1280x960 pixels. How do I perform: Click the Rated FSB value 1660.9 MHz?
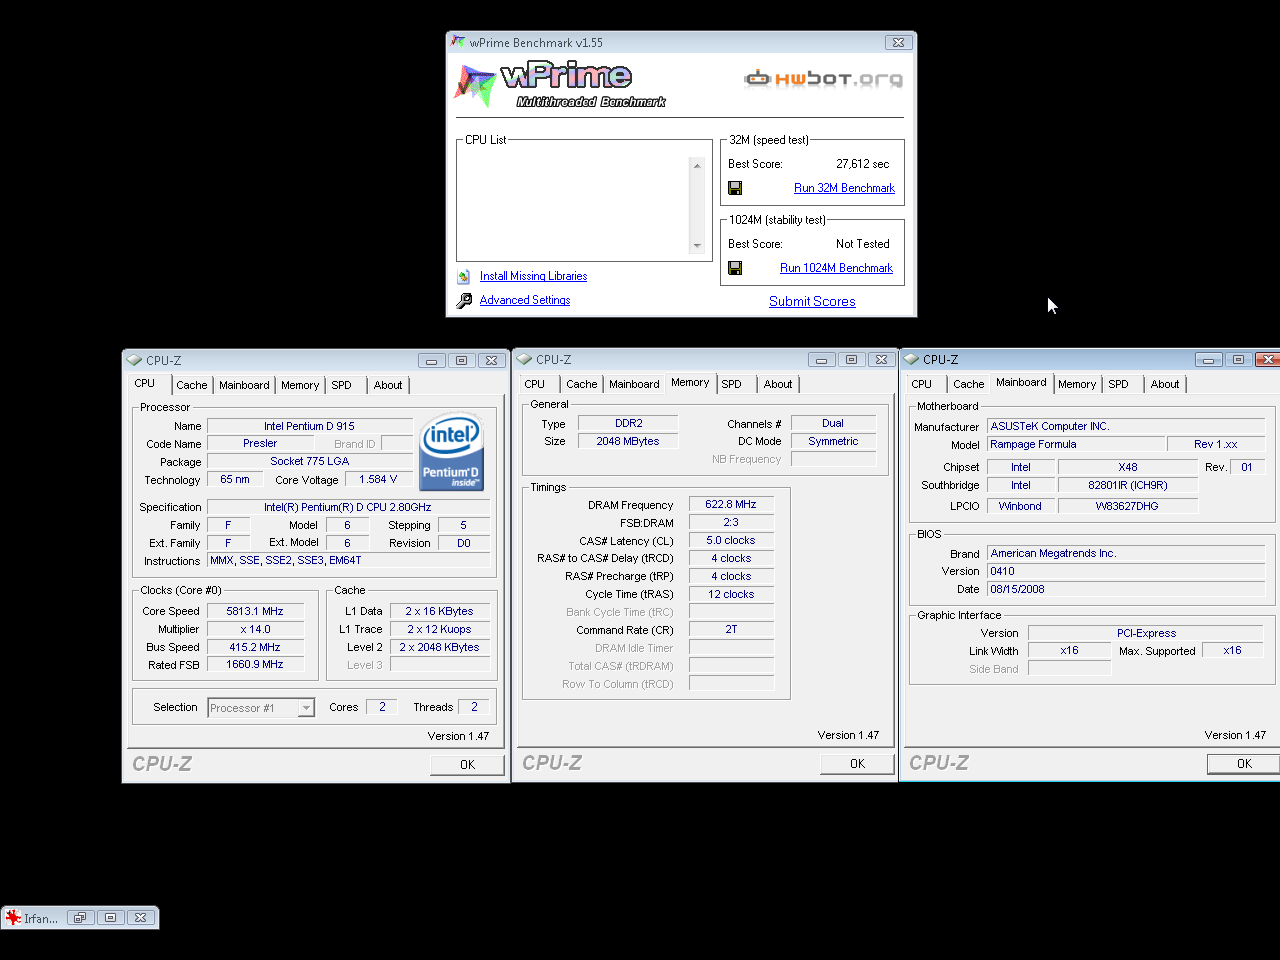[255, 665]
